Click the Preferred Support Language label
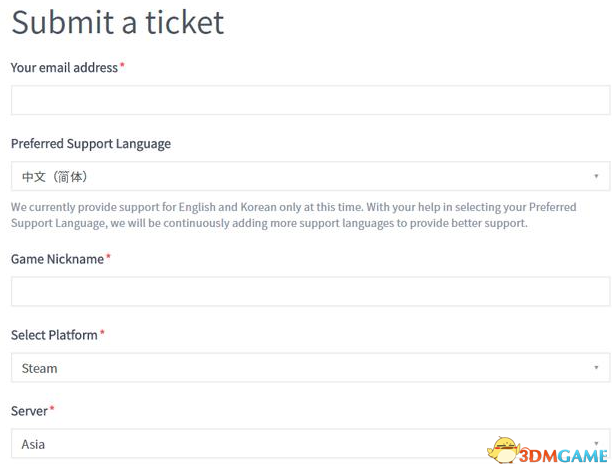This screenshot has height=469, width=612. [x=91, y=144]
